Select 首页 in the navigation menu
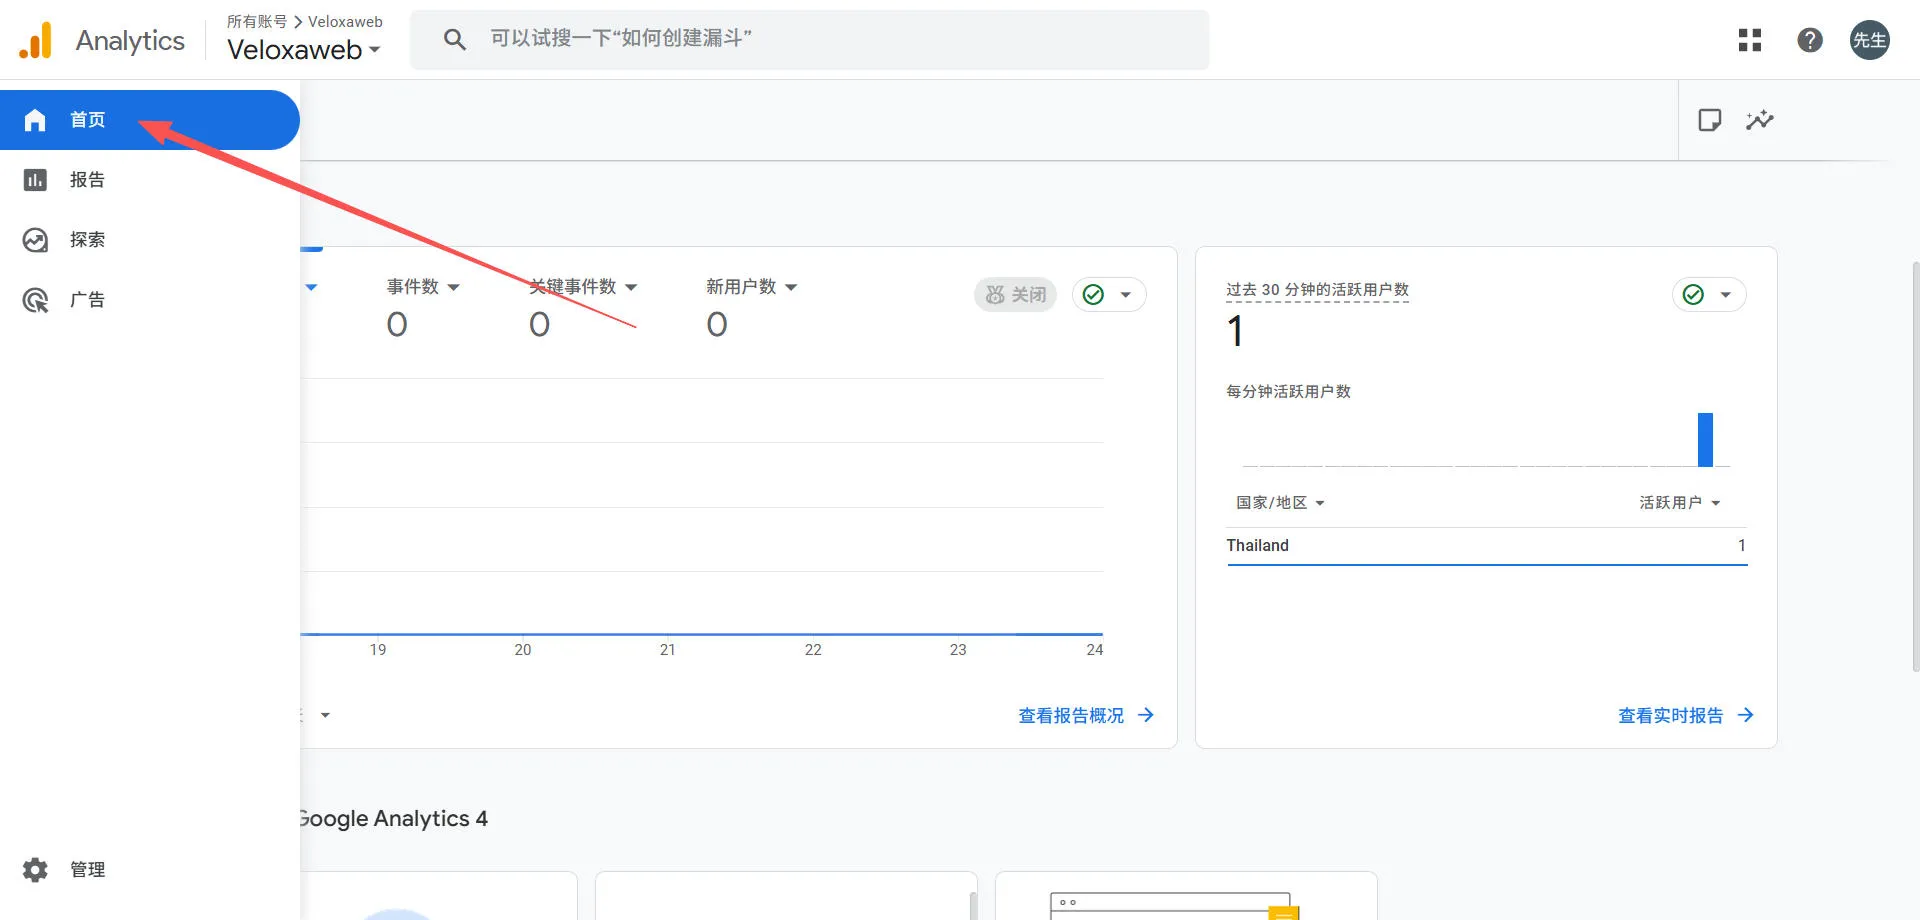This screenshot has width=1920, height=920. 87,119
